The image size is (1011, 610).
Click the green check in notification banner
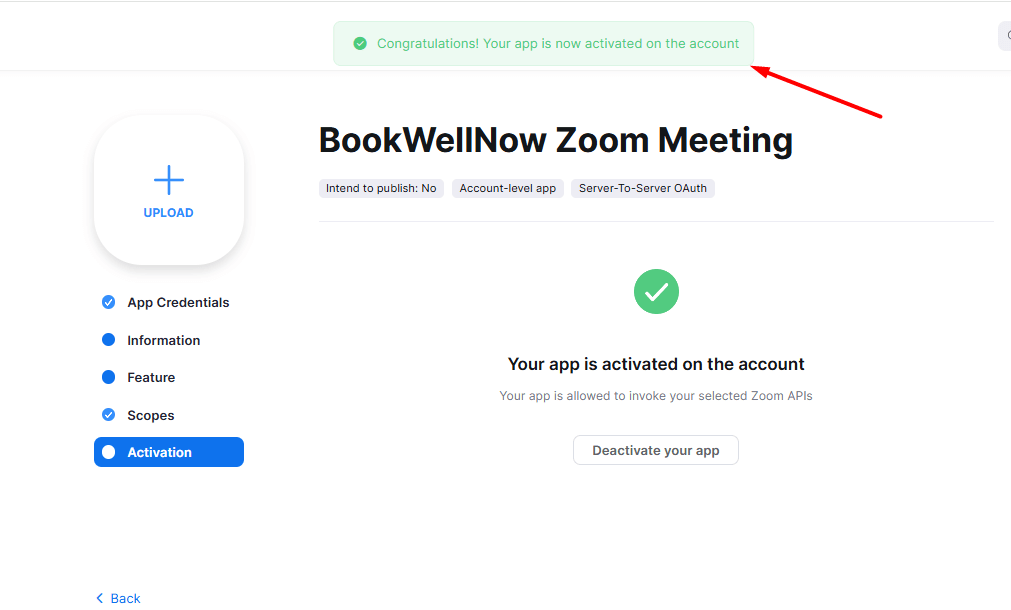tap(360, 43)
